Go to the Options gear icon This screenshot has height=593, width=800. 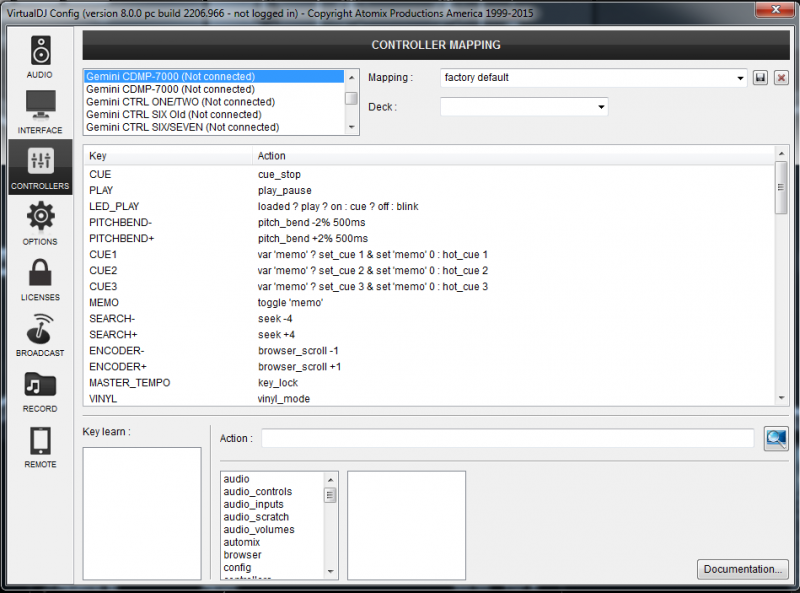(x=40, y=223)
